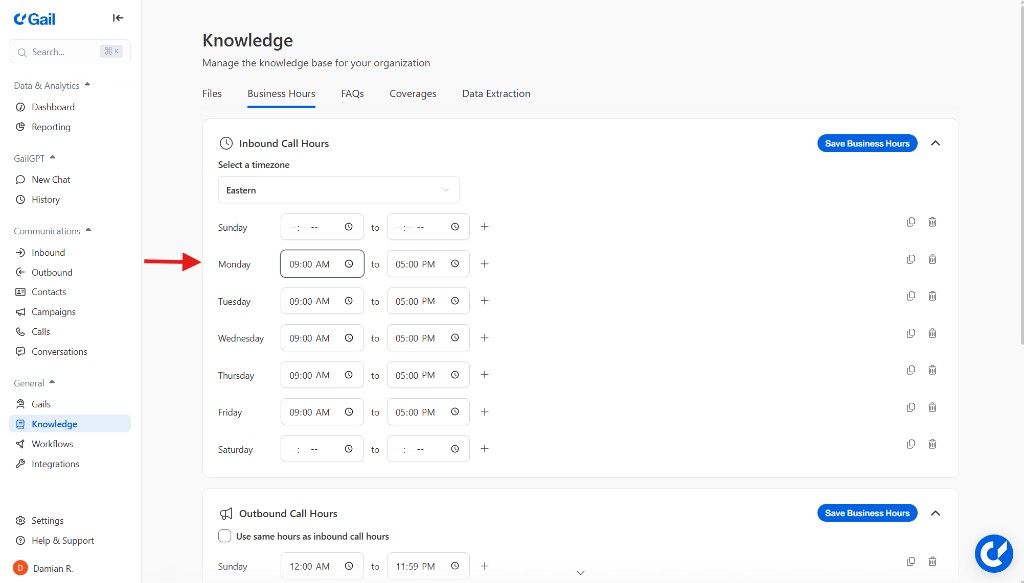Click the sidebar Search box
Image resolution: width=1024 pixels, height=583 pixels.
70,51
